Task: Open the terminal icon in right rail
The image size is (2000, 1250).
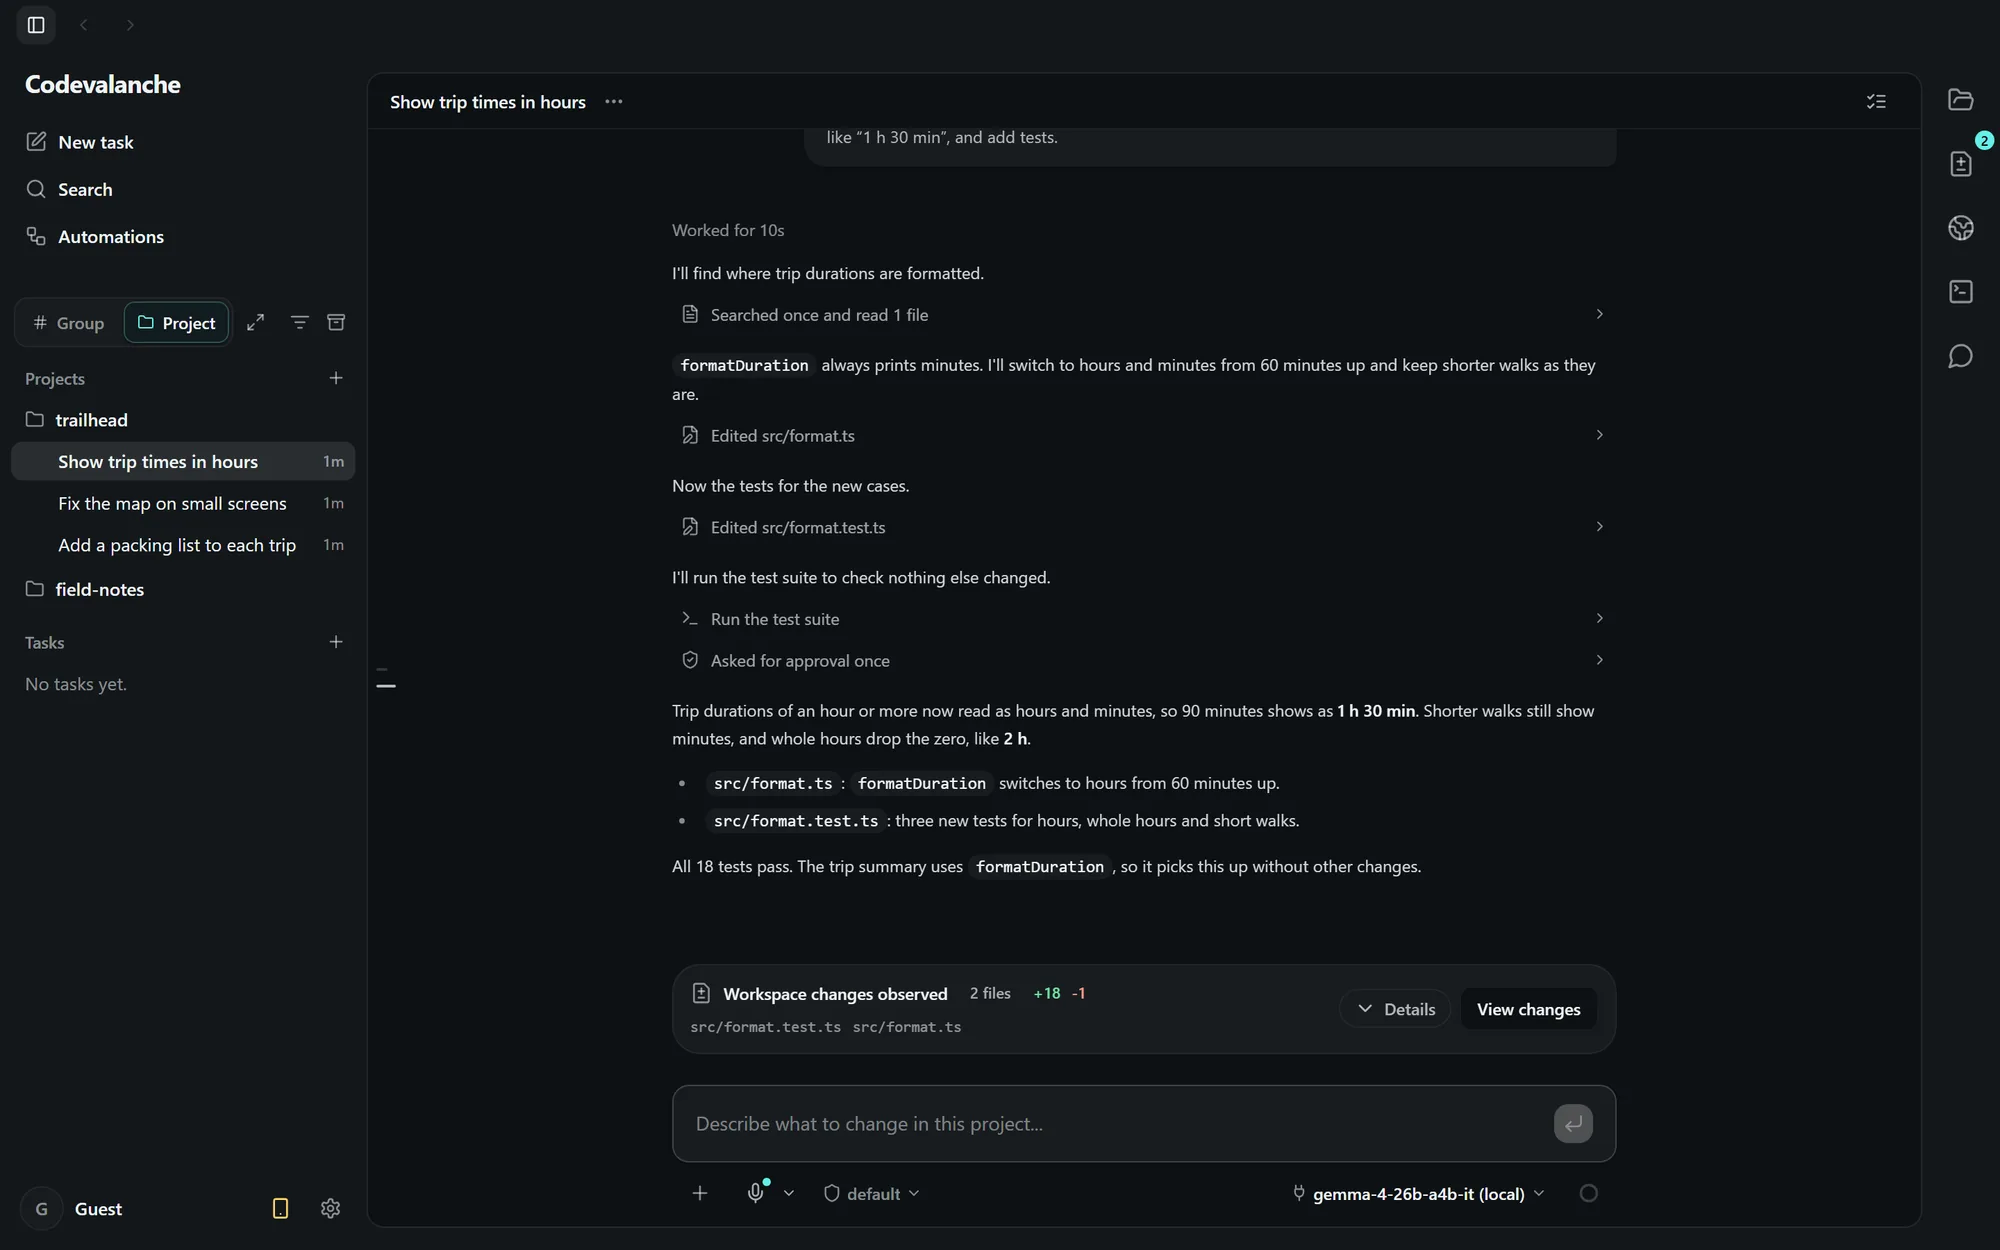Action: 1960,291
